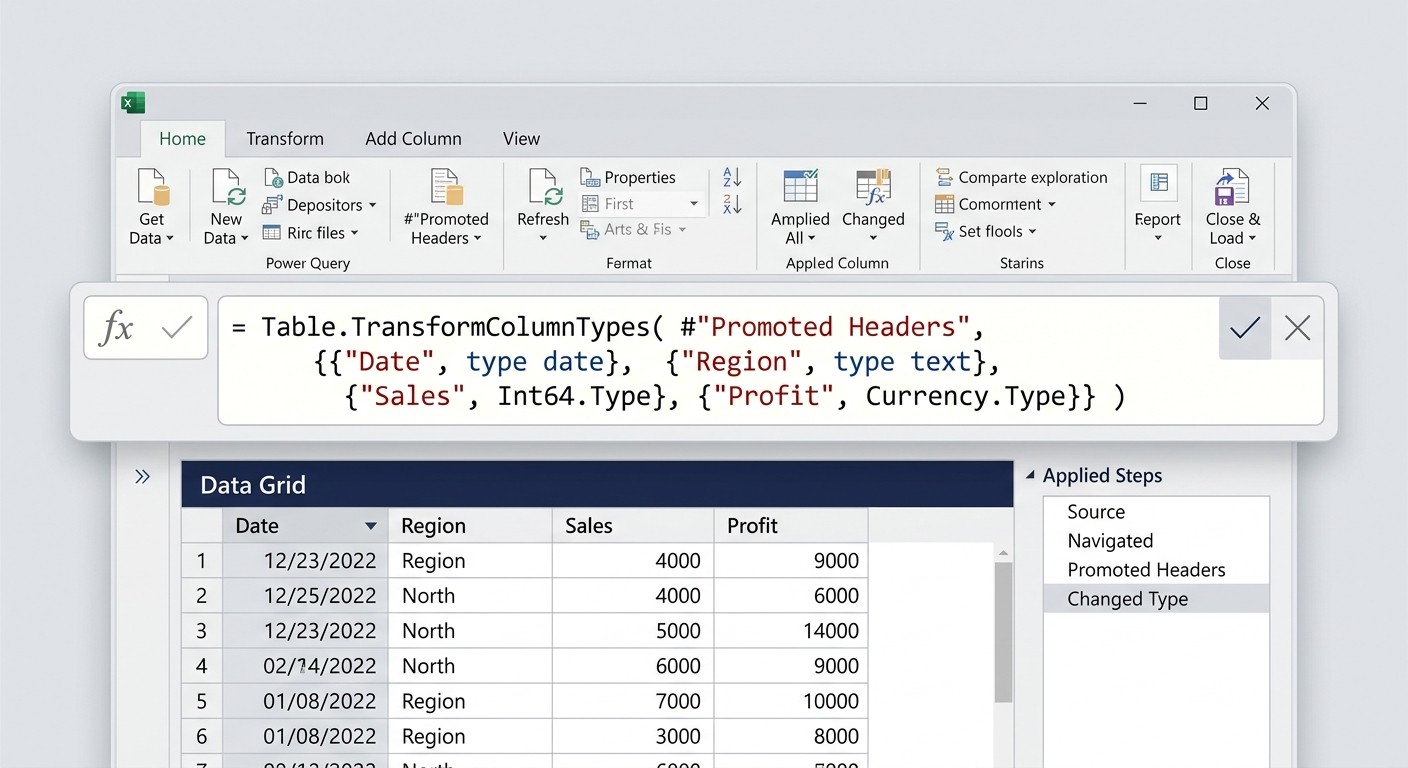The image size is (1408, 768).
Task: Open the Date column filter dropdown
Action: pyautogui.click(x=370, y=526)
